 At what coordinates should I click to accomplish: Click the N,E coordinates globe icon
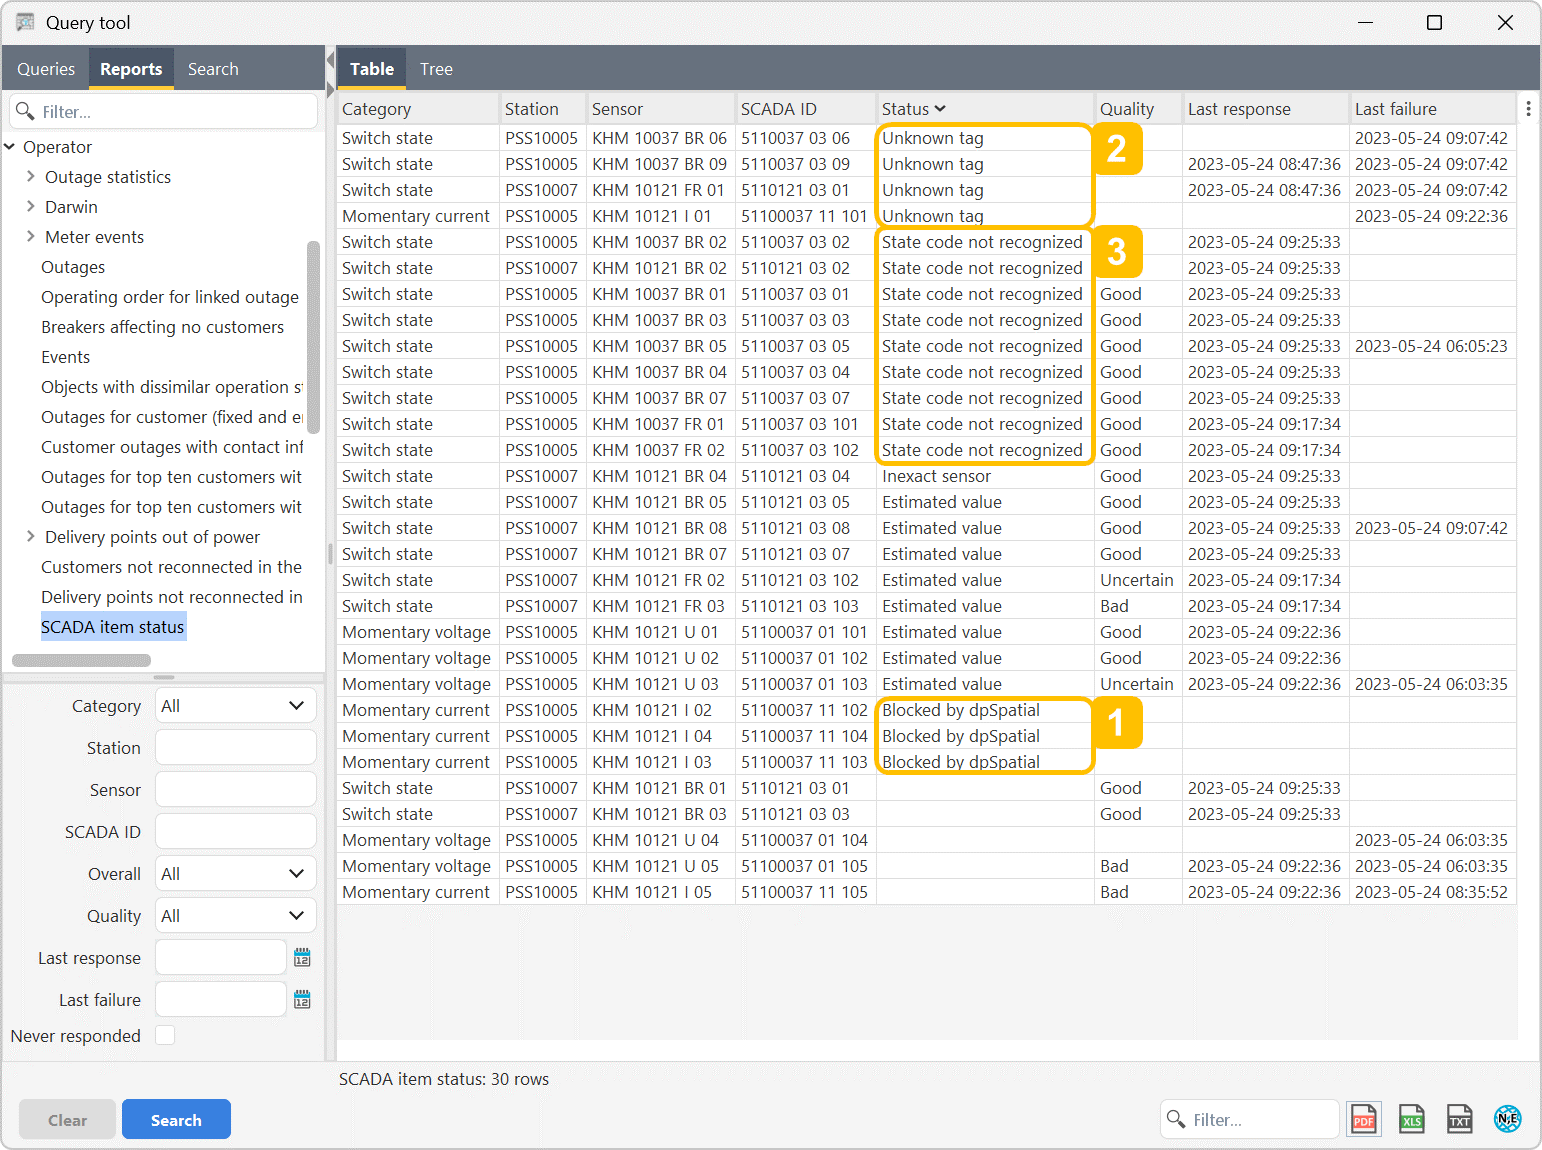click(1507, 1119)
